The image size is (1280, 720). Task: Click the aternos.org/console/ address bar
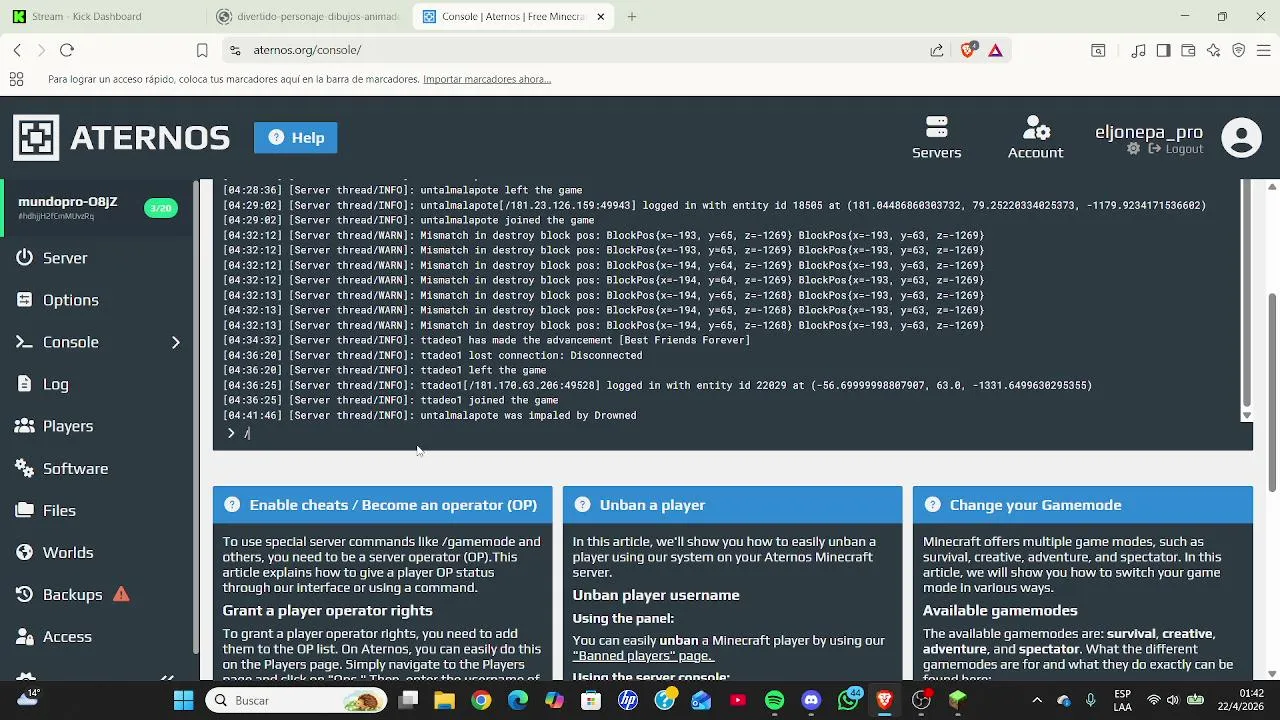tap(590, 50)
